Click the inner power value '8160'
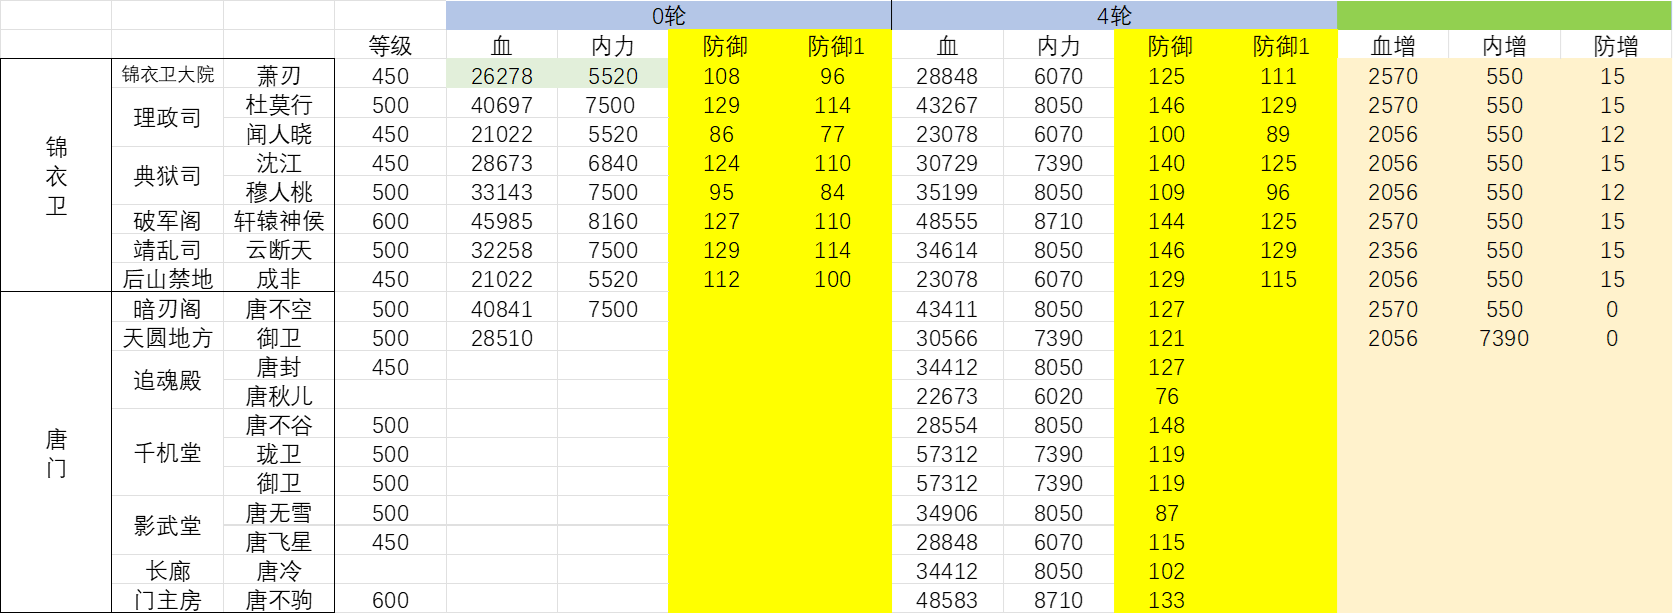This screenshot has width=1673, height=614. (613, 221)
